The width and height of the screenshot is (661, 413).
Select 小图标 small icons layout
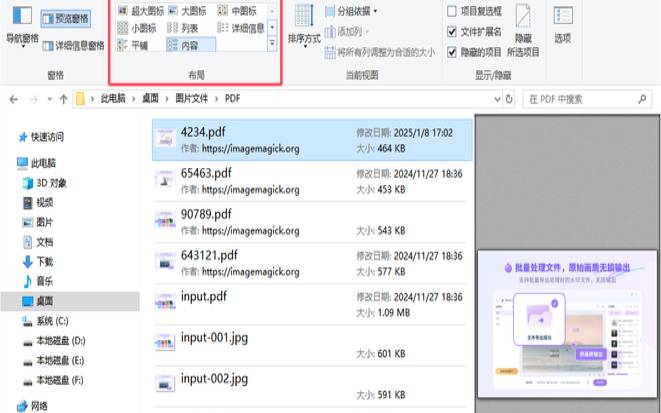click(x=137, y=28)
